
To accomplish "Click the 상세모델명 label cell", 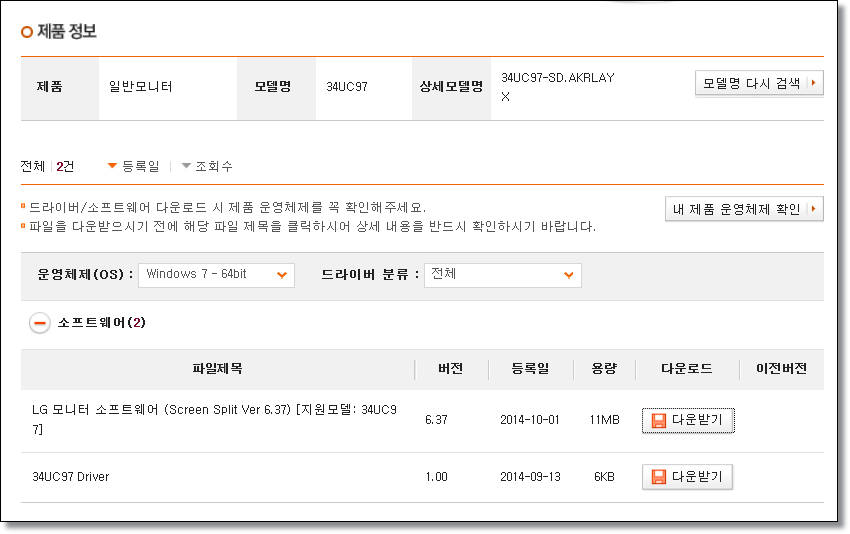I will (x=451, y=87).
